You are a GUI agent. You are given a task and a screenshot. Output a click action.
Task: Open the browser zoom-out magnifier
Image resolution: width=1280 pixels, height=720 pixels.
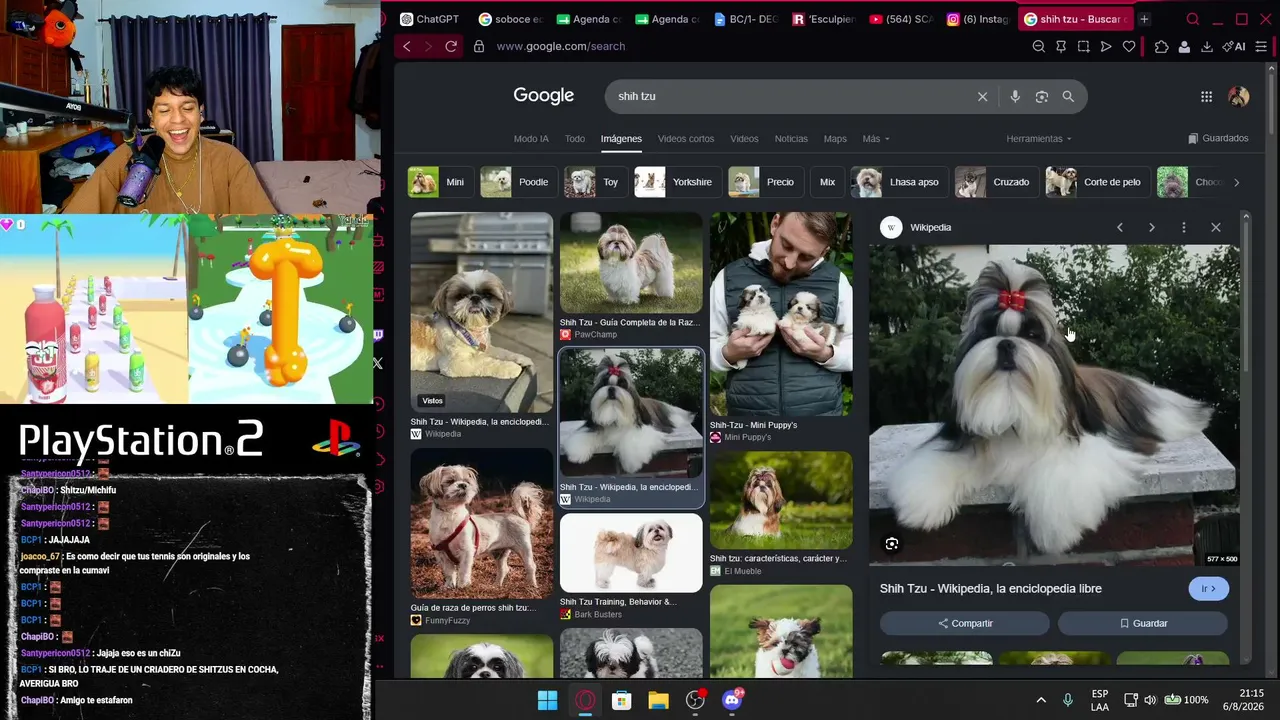click(x=1039, y=46)
